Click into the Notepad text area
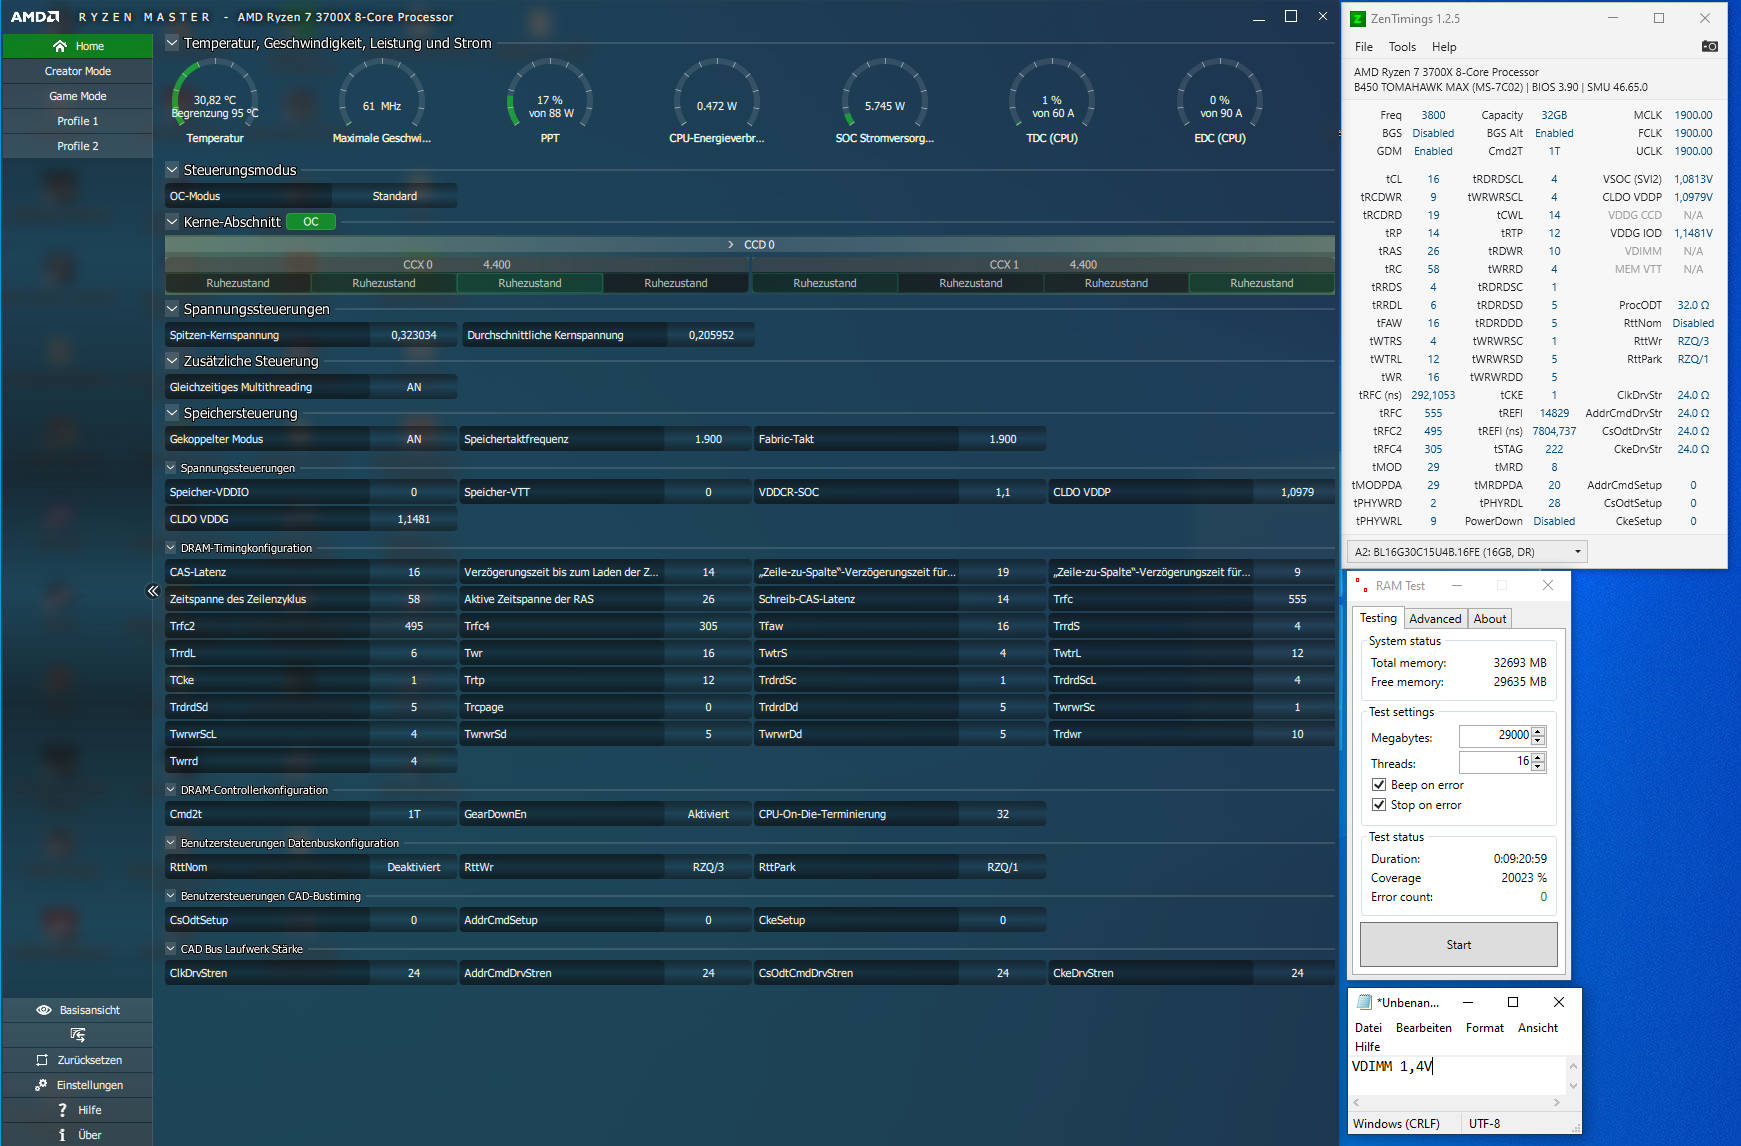This screenshot has height=1146, width=1741. [1457, 1076]
